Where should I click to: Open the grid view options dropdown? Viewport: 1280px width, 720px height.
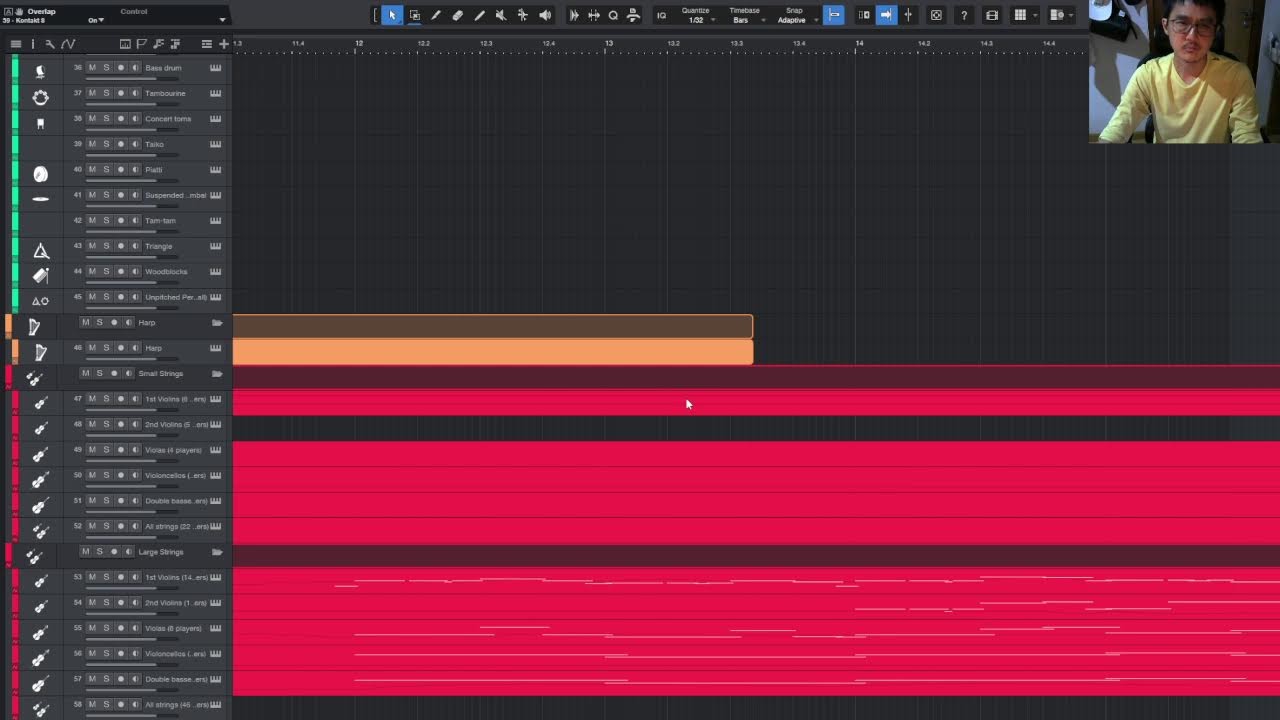pyautogui.click(x=1035, y=15)
